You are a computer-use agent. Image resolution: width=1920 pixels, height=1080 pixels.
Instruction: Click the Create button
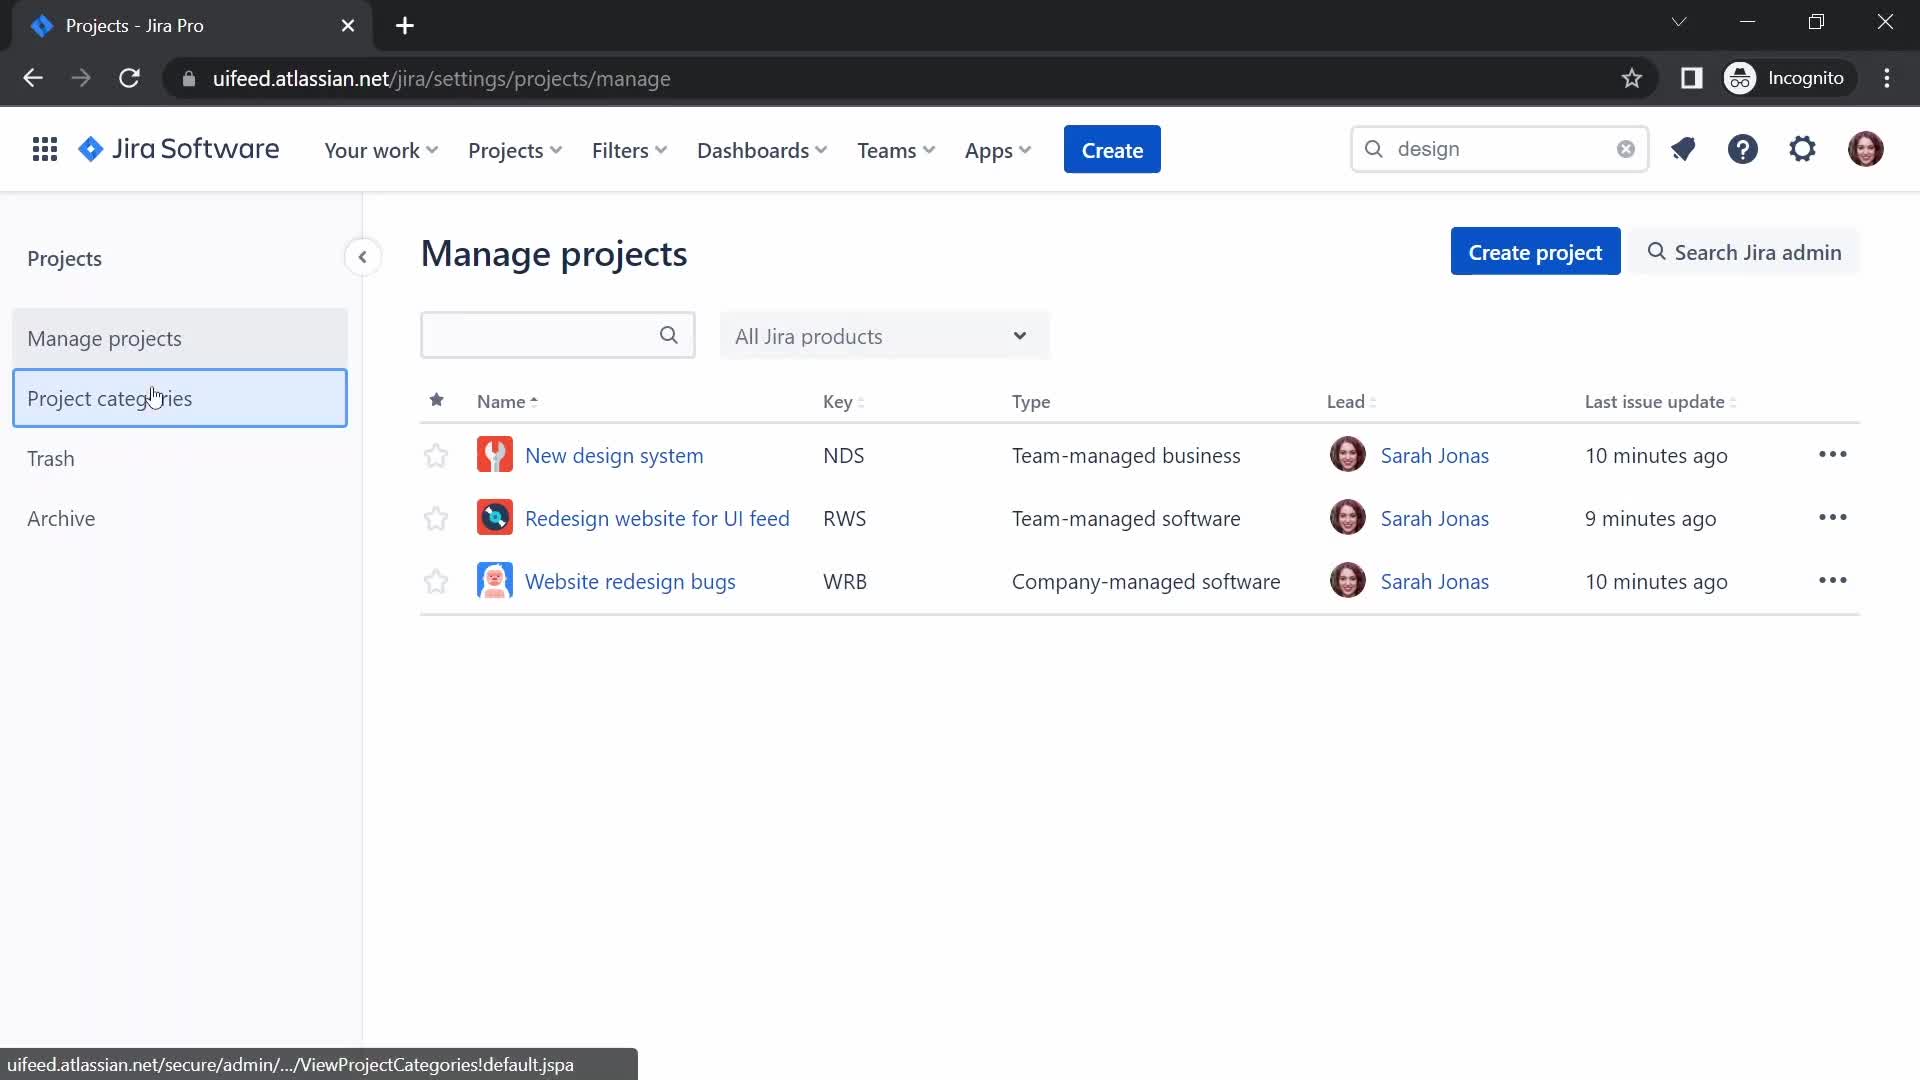[x=1112, y=150]
